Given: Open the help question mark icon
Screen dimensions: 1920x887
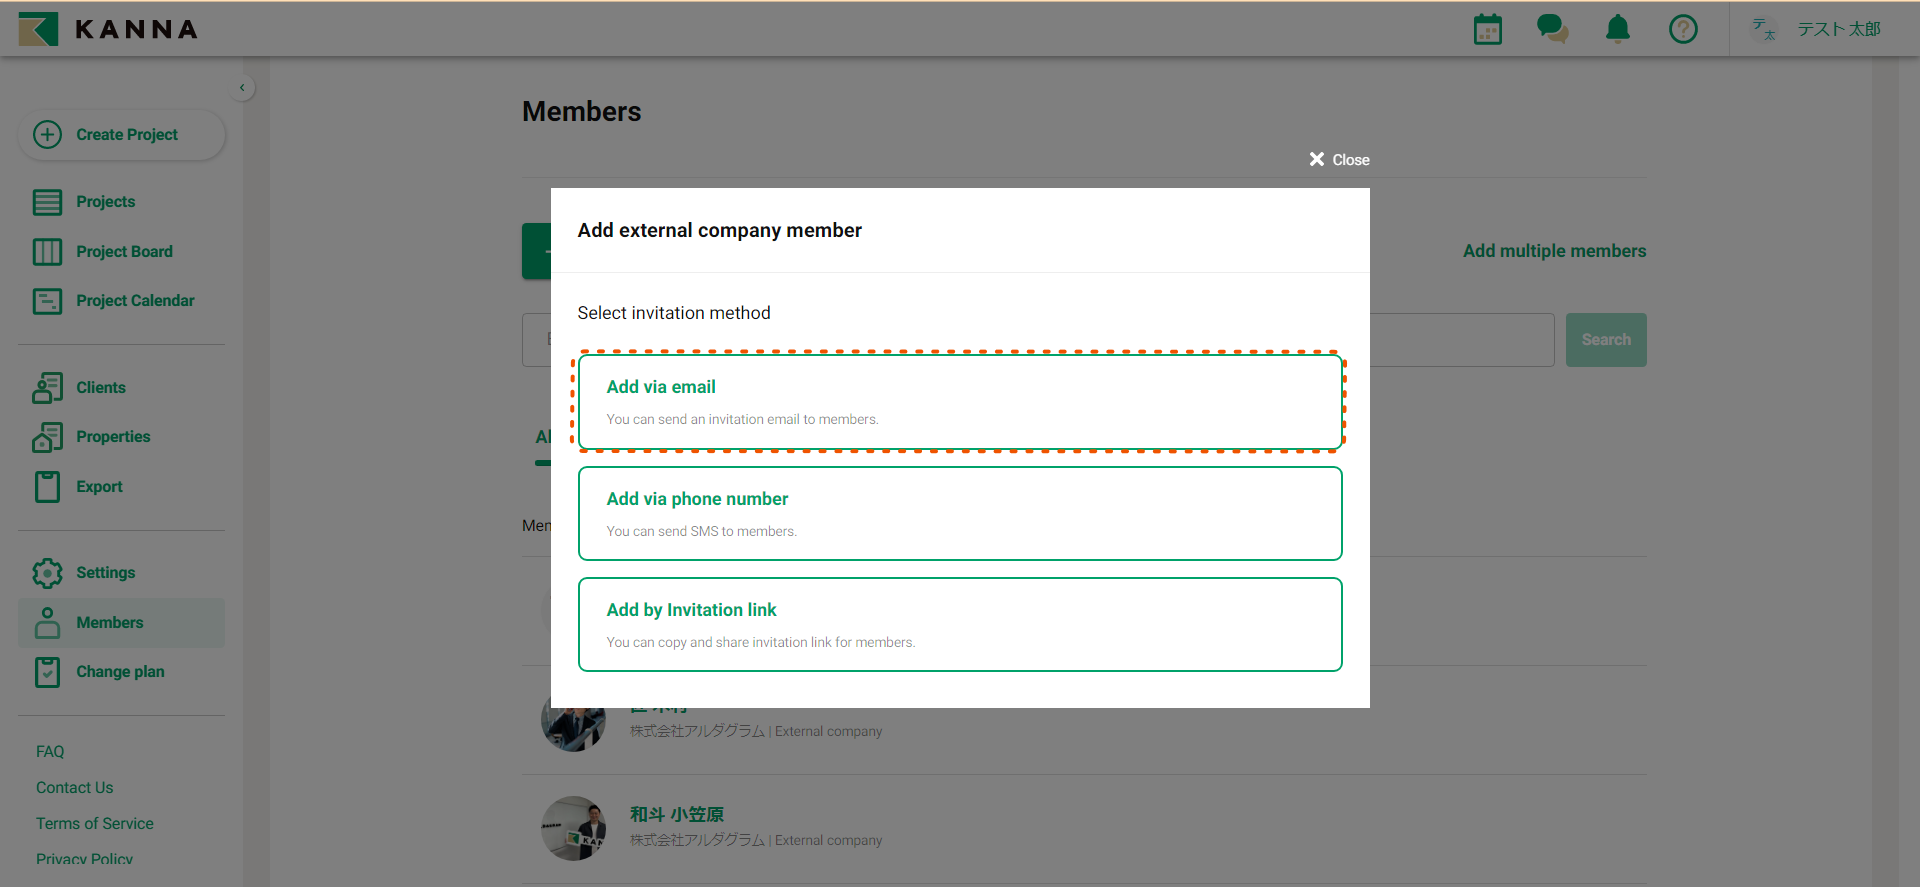Looking at the screenshot, I should [x=1683, y=29].
